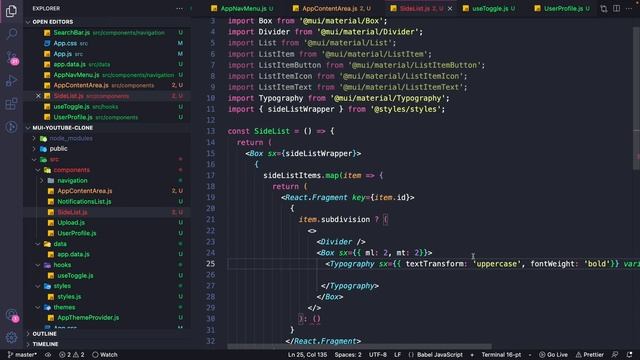Expand the navigation folder
This screenshot has width=640, height=360.
point(72,180)
